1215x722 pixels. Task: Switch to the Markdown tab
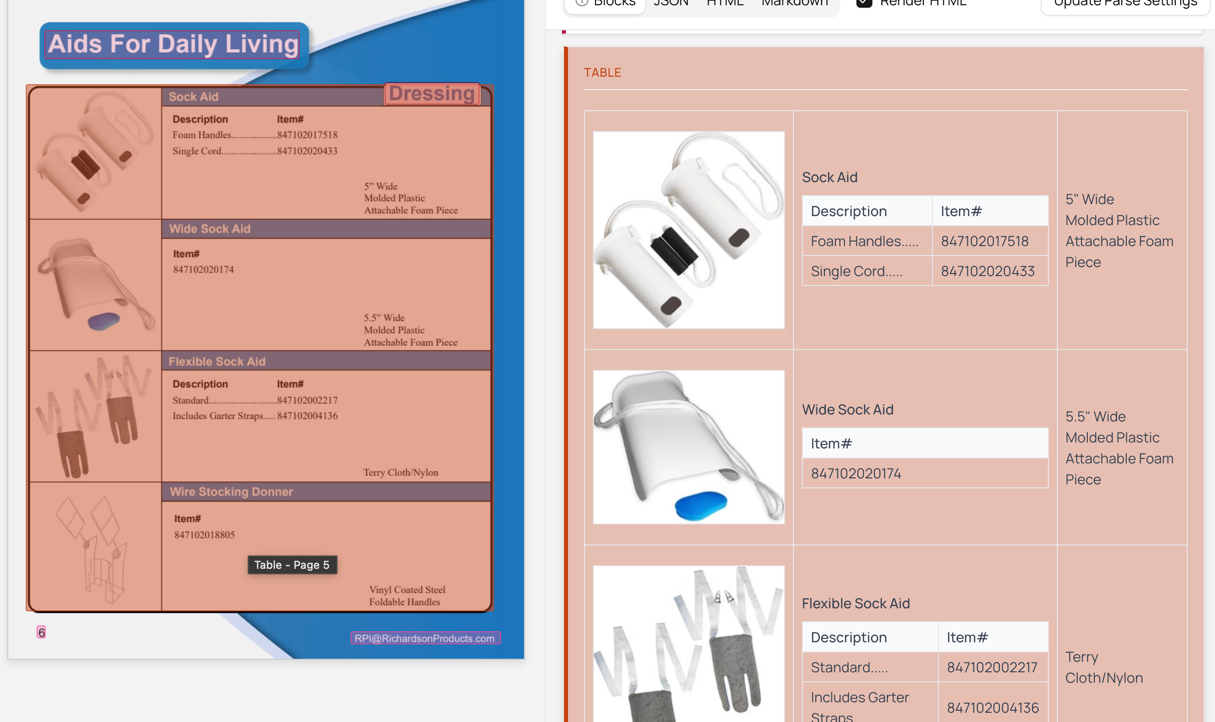coord(795,3)
